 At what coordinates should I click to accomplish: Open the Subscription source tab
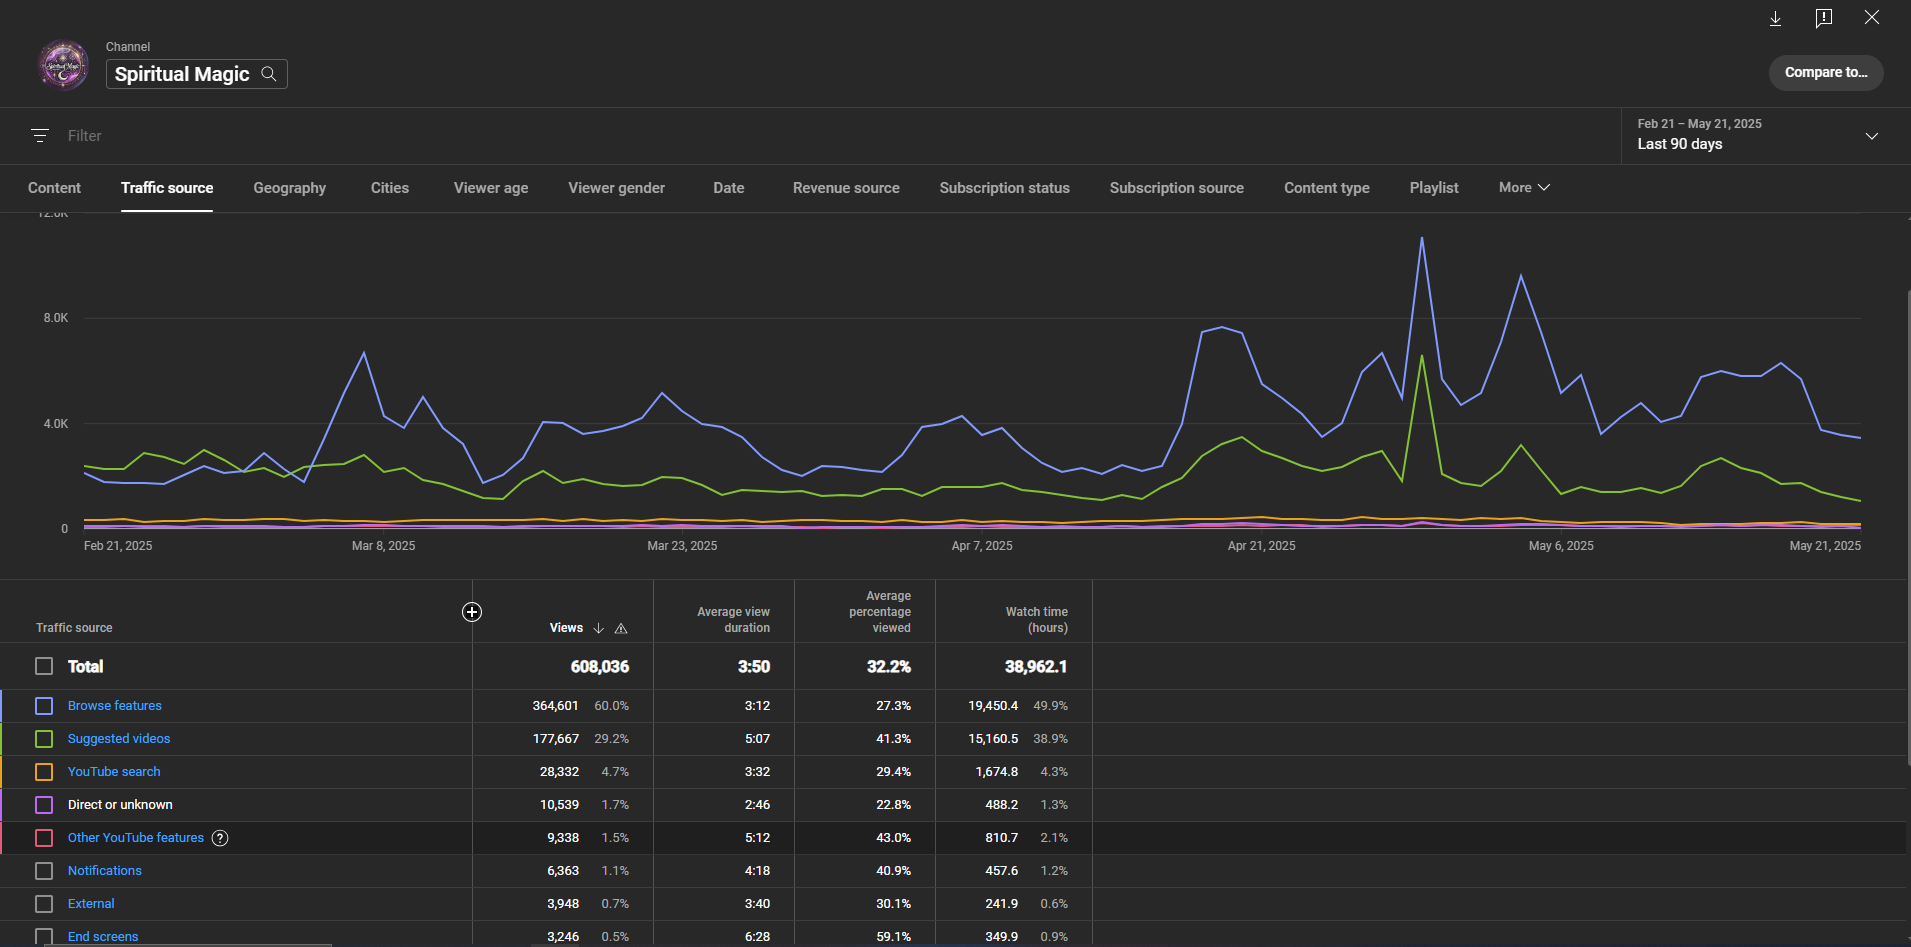tap(1177, 188)
